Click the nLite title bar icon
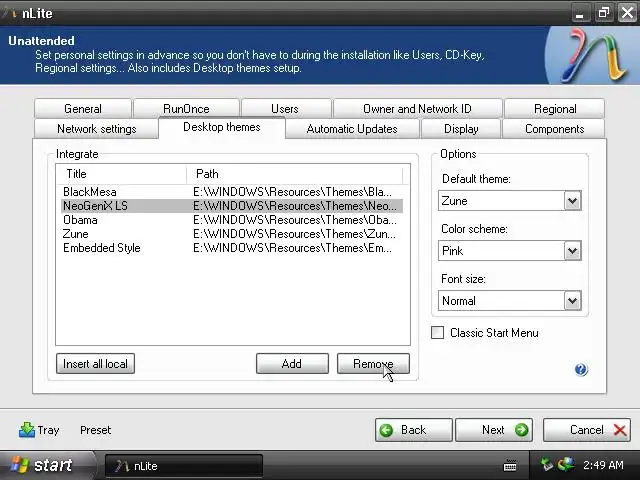The height and width of the screenshot is (480, 640). coord(11,13)
